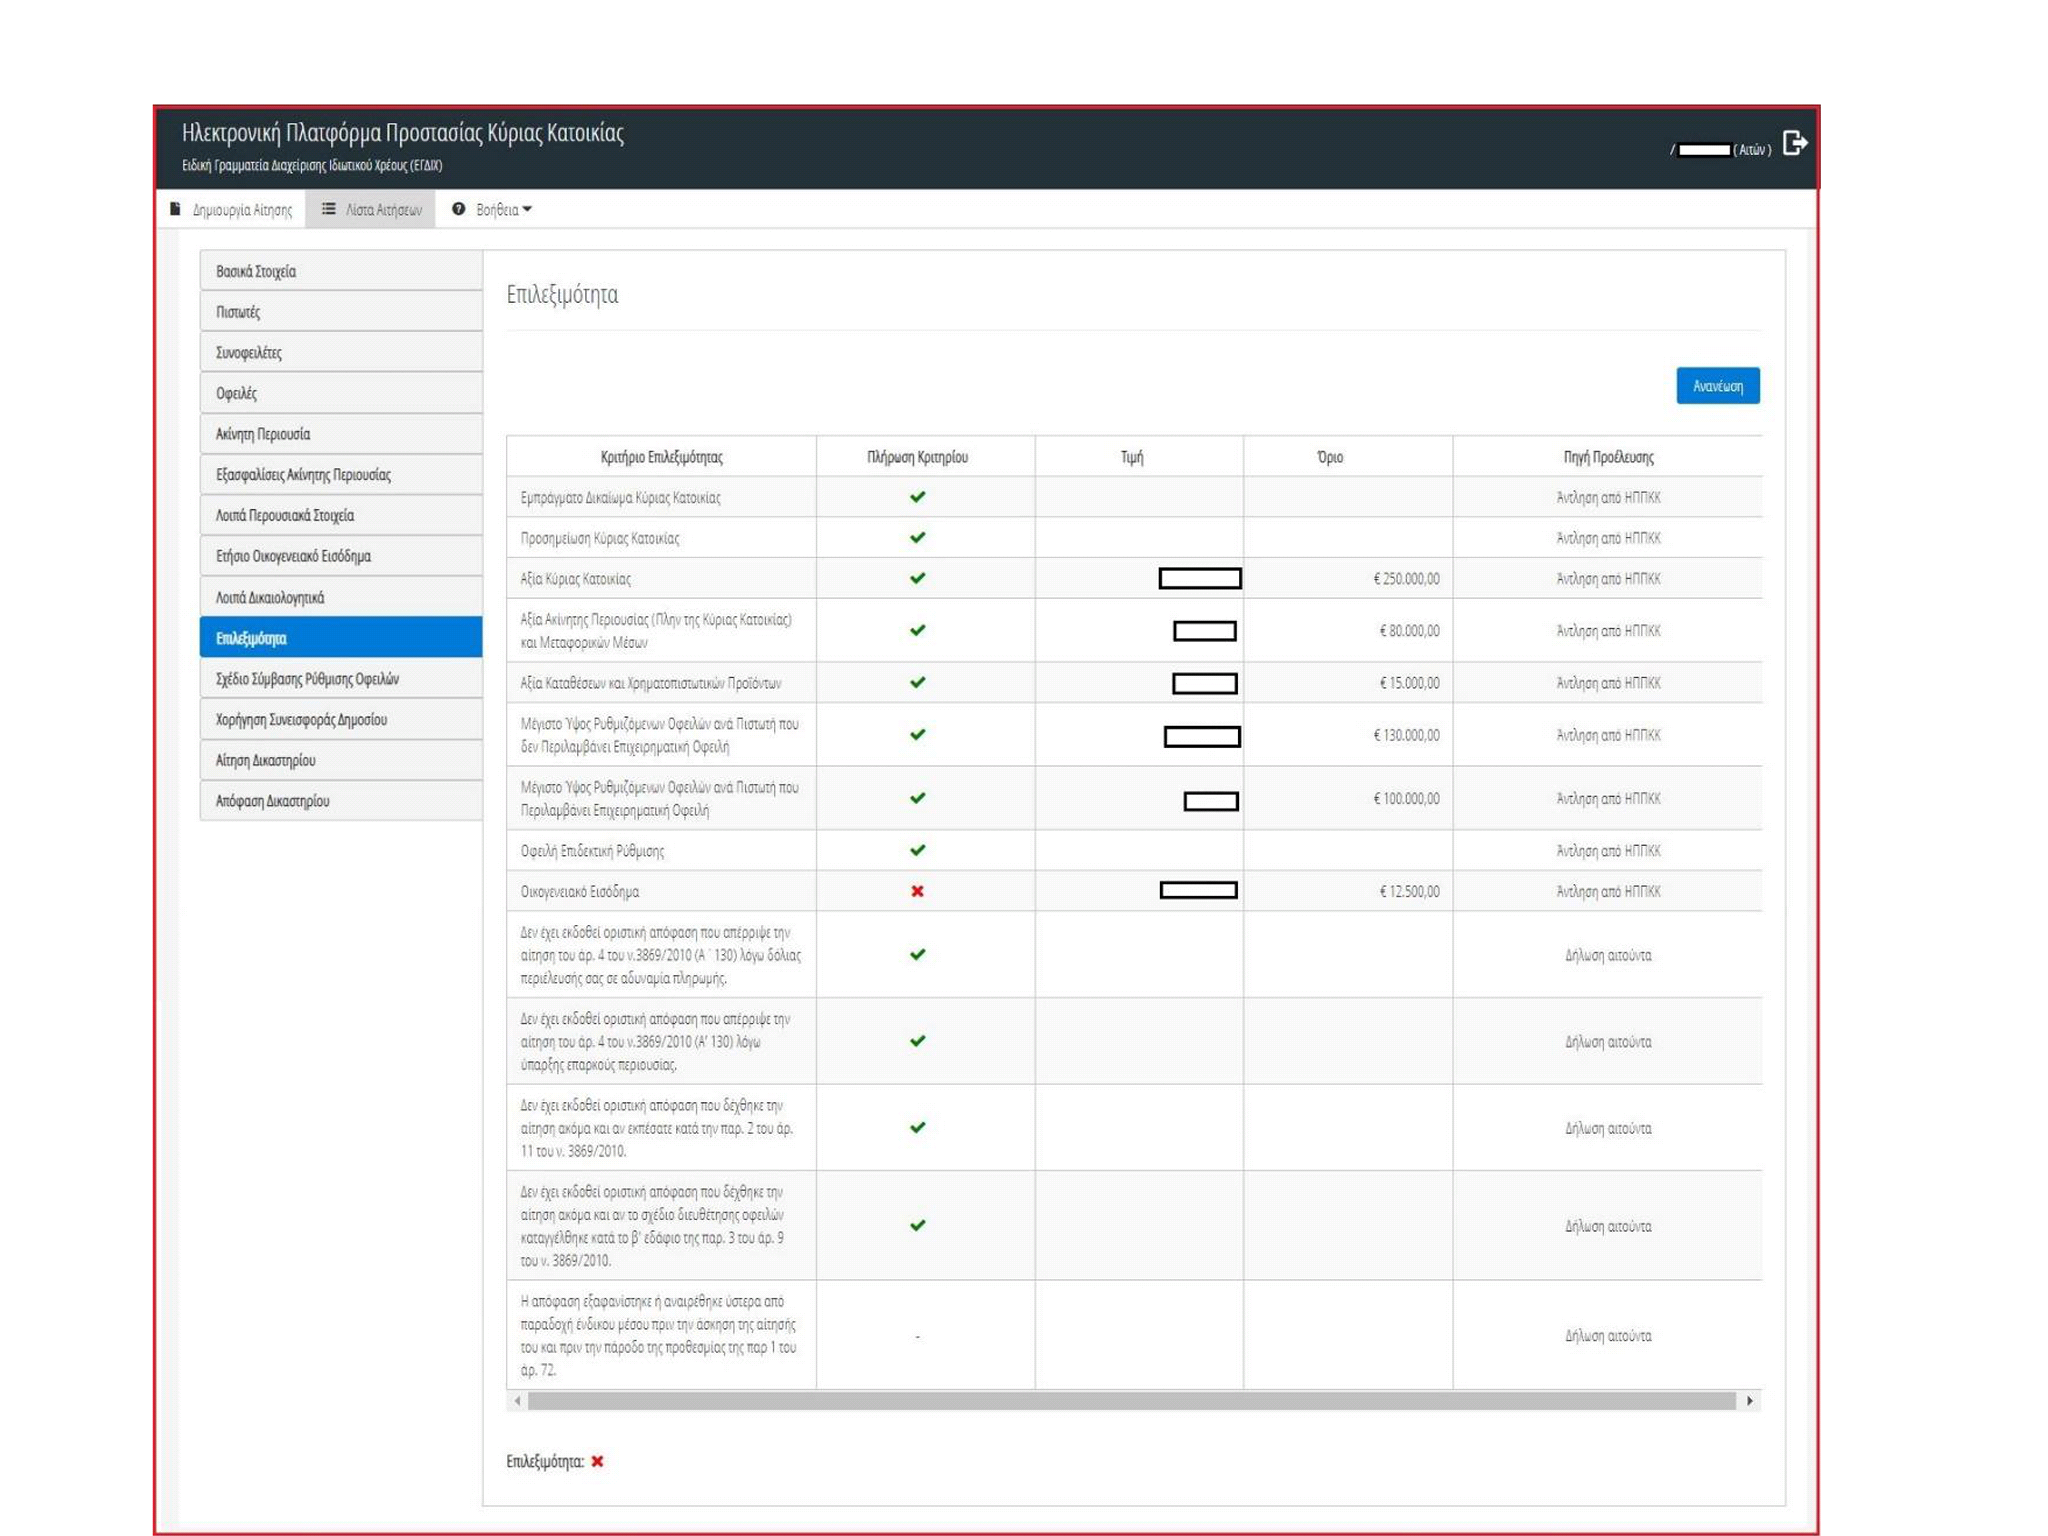Open the Λίστα Αιτήσεων tab
Viewport: 2048px width, 1536px height.
click(371, 209)
